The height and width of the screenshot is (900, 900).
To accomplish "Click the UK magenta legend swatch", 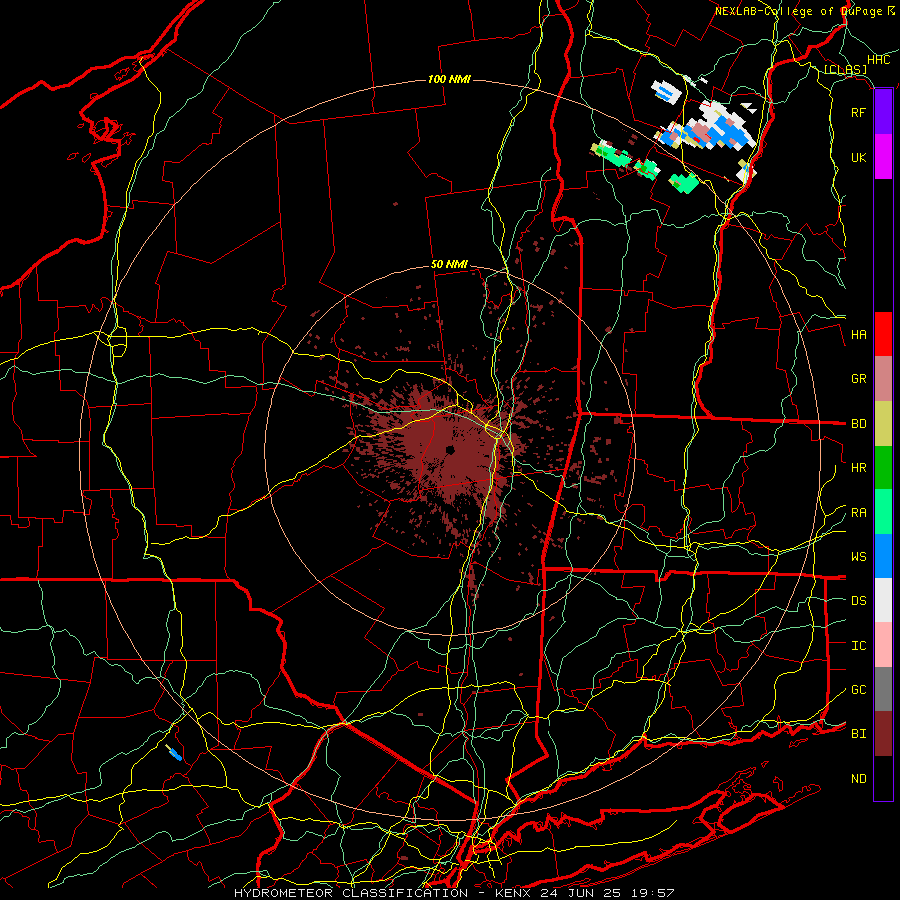I will [x=883, y=157].
